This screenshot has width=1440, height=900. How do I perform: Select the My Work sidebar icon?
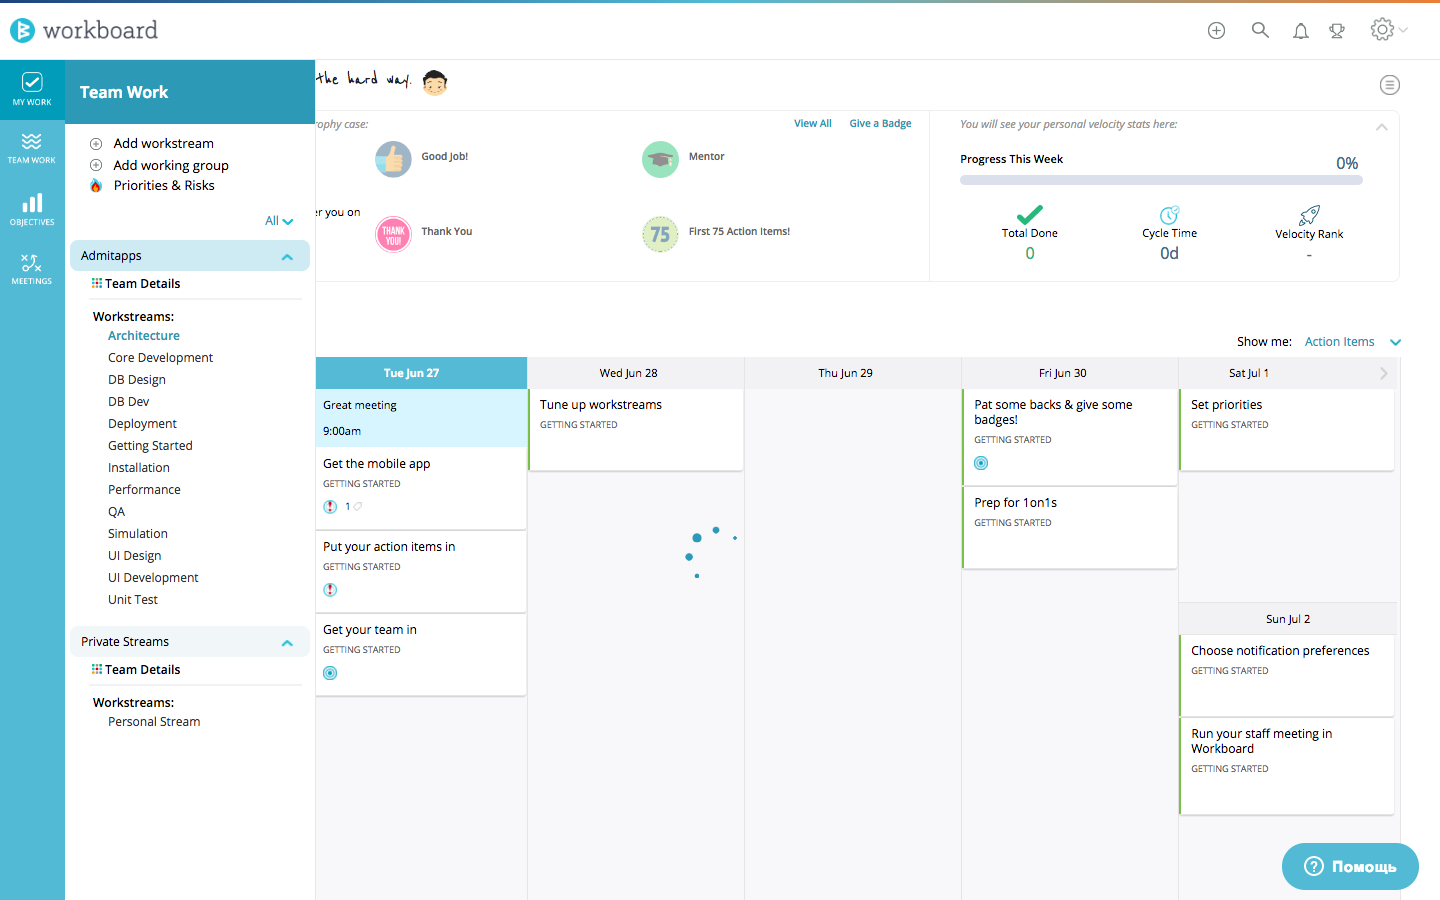31,89
